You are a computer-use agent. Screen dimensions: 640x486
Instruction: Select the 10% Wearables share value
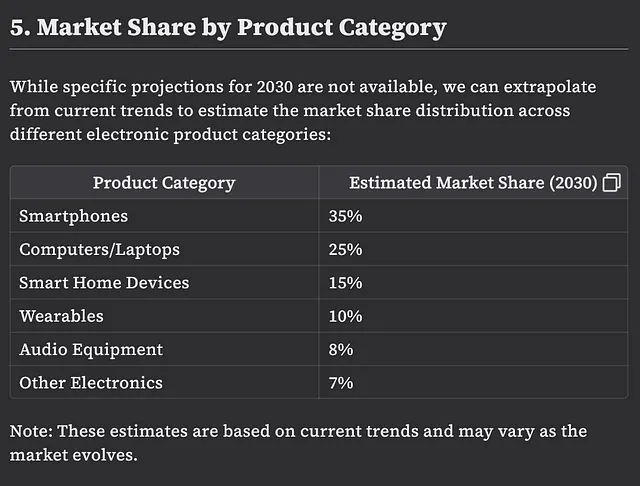click(345, 316)
